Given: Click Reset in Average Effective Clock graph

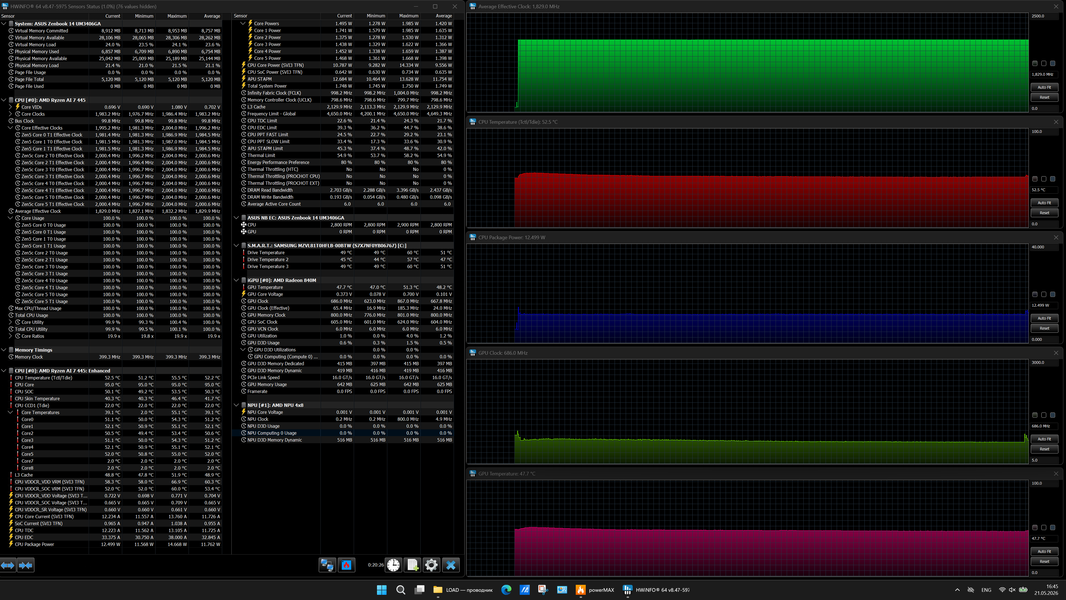Looking at the screenshot, I should click(1044, 97).
